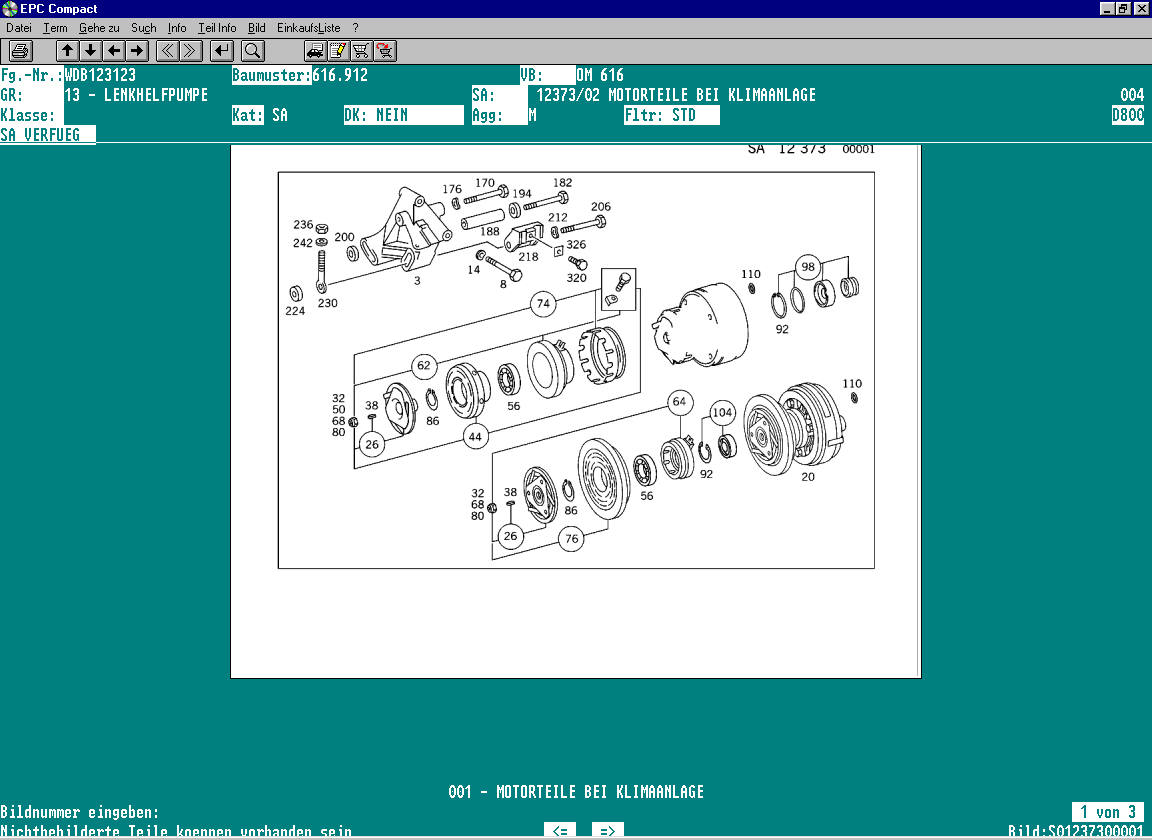Select part number 20 in diagram
Screen dimensions: 1152x840
pos(808,477)
